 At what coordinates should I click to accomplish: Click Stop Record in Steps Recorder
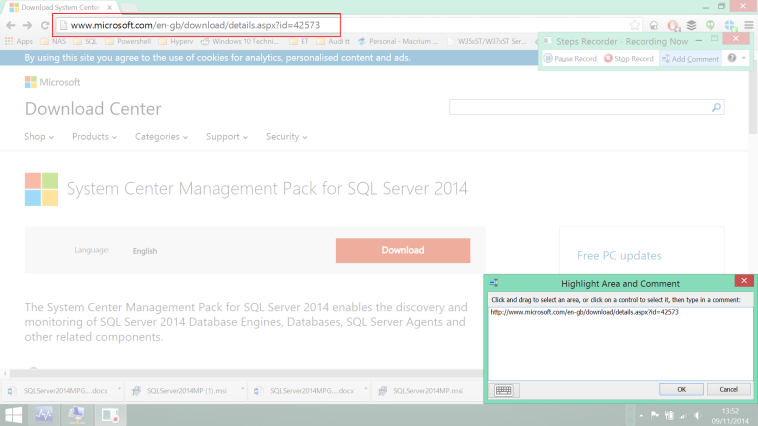click(x=629, y=59)
